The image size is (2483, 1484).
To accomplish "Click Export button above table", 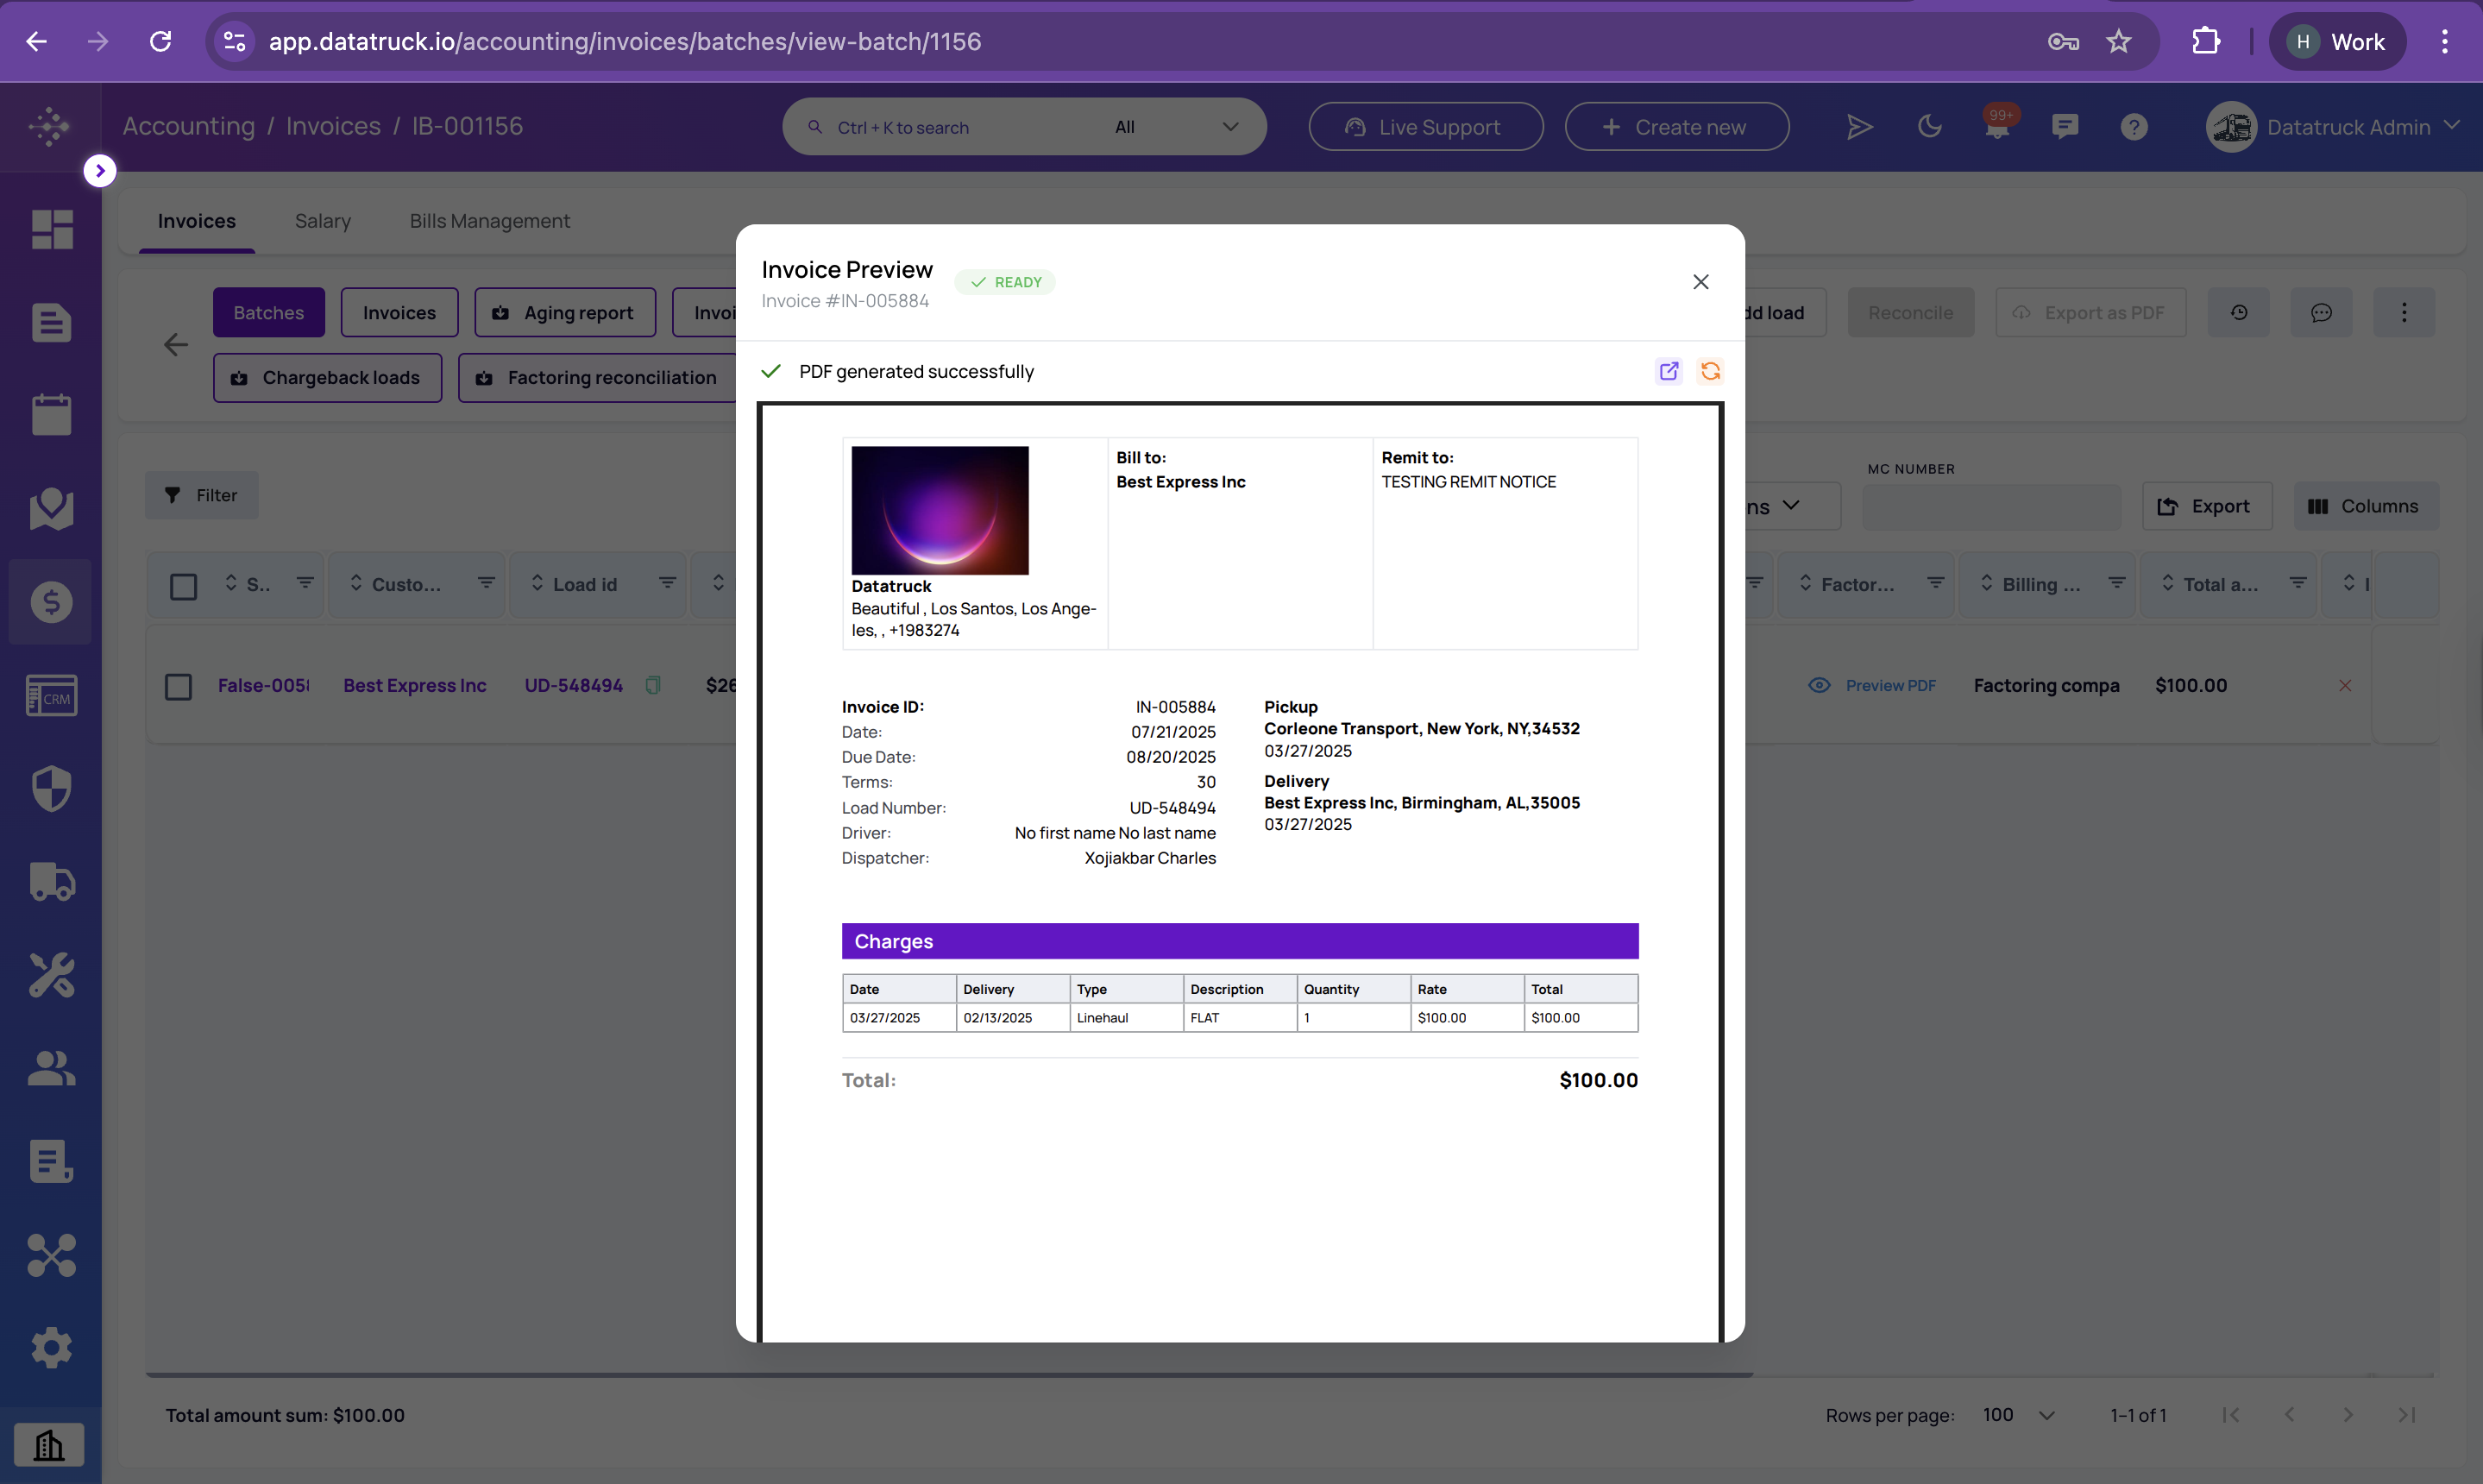I will (x=2206, y=506).
